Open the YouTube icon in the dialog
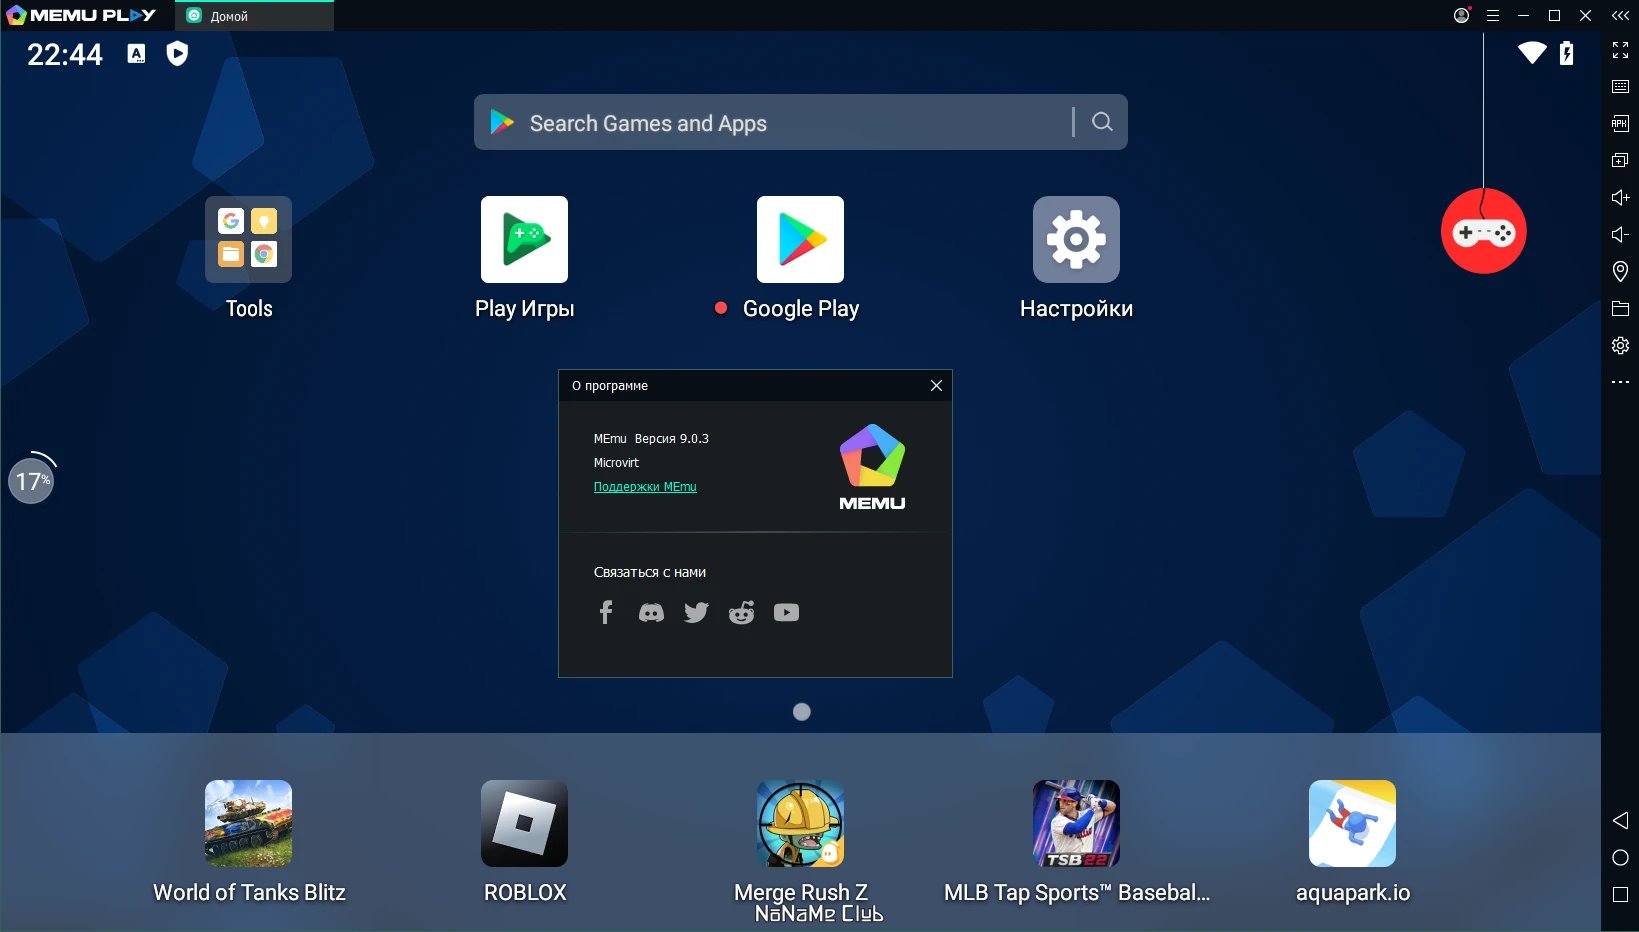The height and width of the screenshot is (932, 1639). 786,612
